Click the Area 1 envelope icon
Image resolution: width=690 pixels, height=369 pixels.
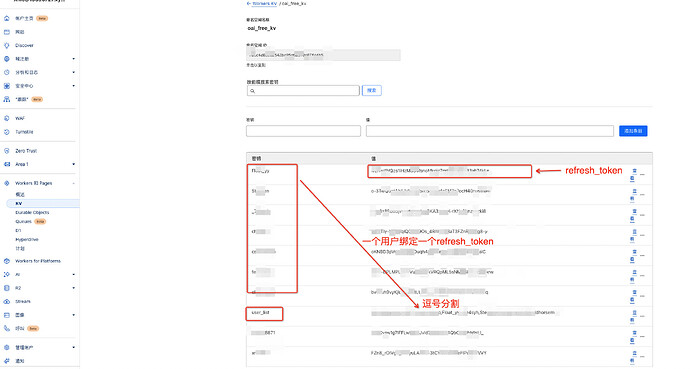coord(7,164)
